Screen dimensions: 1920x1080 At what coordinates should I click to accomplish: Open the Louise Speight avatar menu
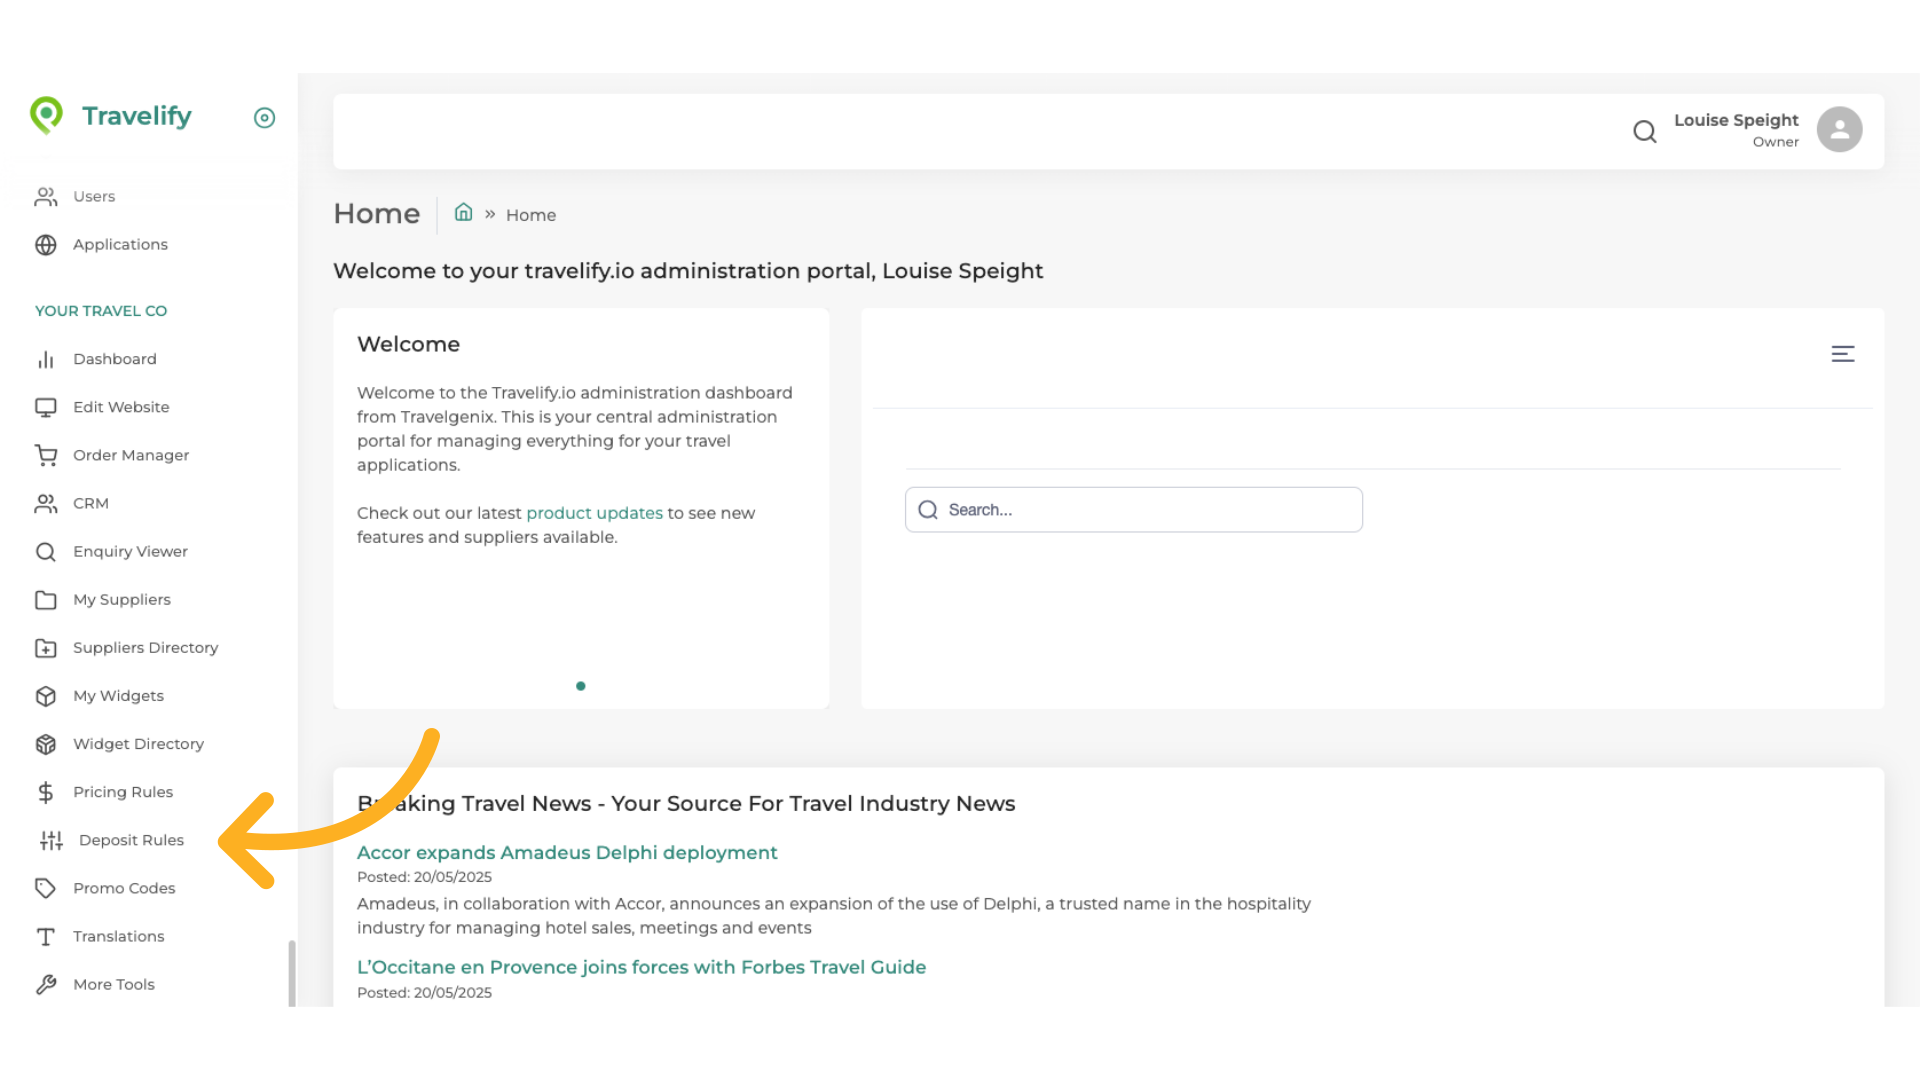click(x=1839, y=130)
